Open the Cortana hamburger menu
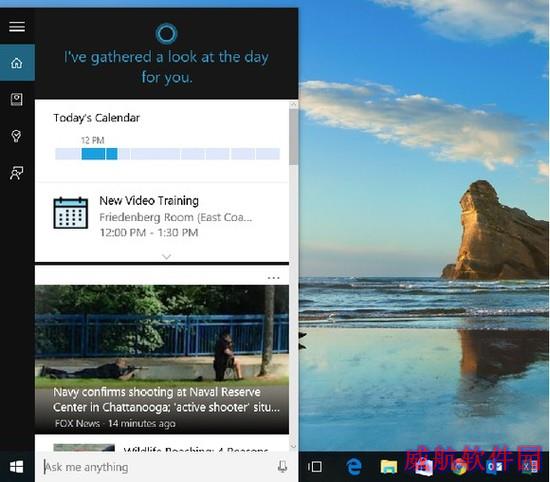The image size is (550, 482). coord(17,27)
